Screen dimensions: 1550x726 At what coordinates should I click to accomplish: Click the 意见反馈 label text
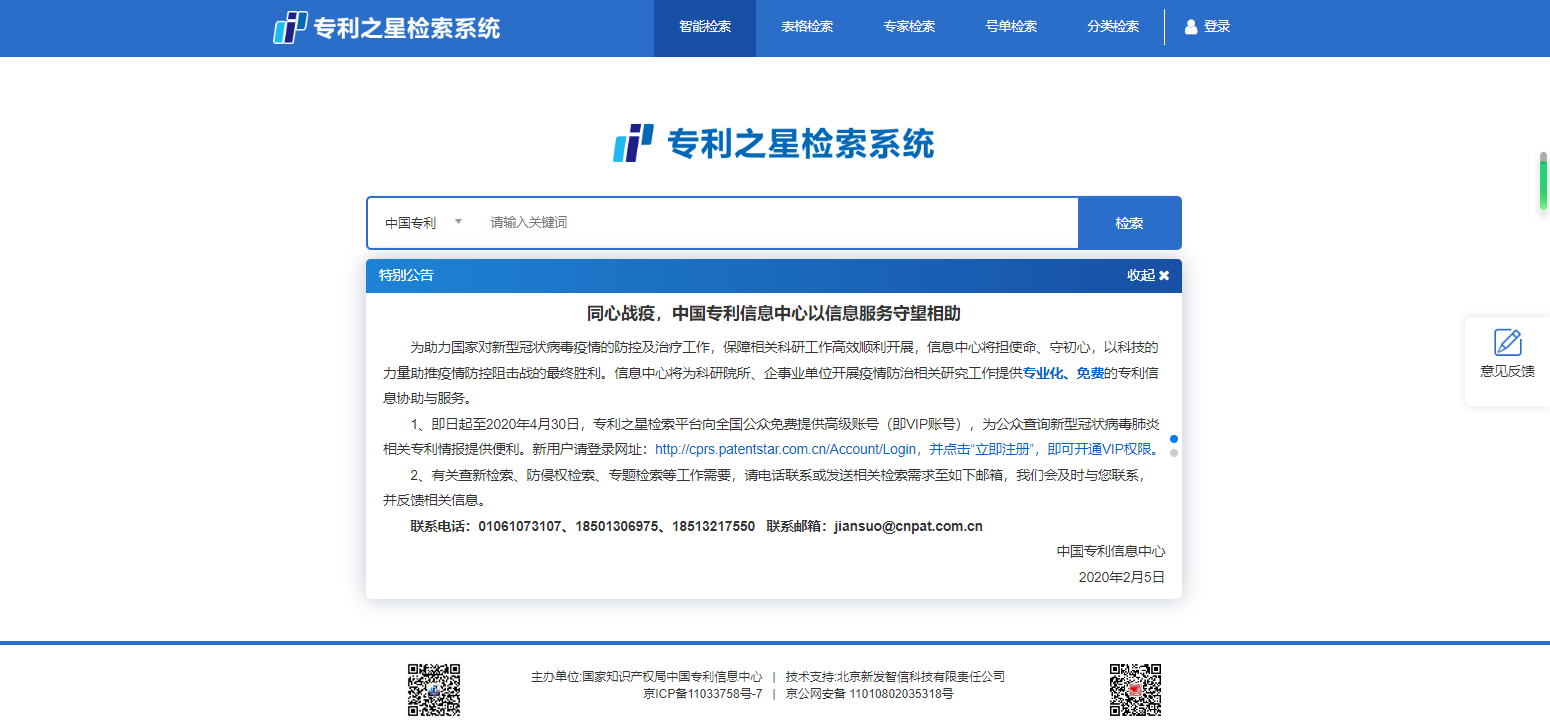(x=1507, y=371)
